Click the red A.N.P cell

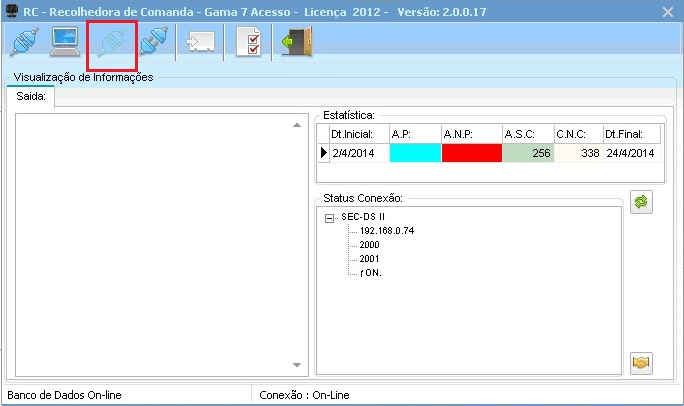pyautogui.click(x=472, y=153)
